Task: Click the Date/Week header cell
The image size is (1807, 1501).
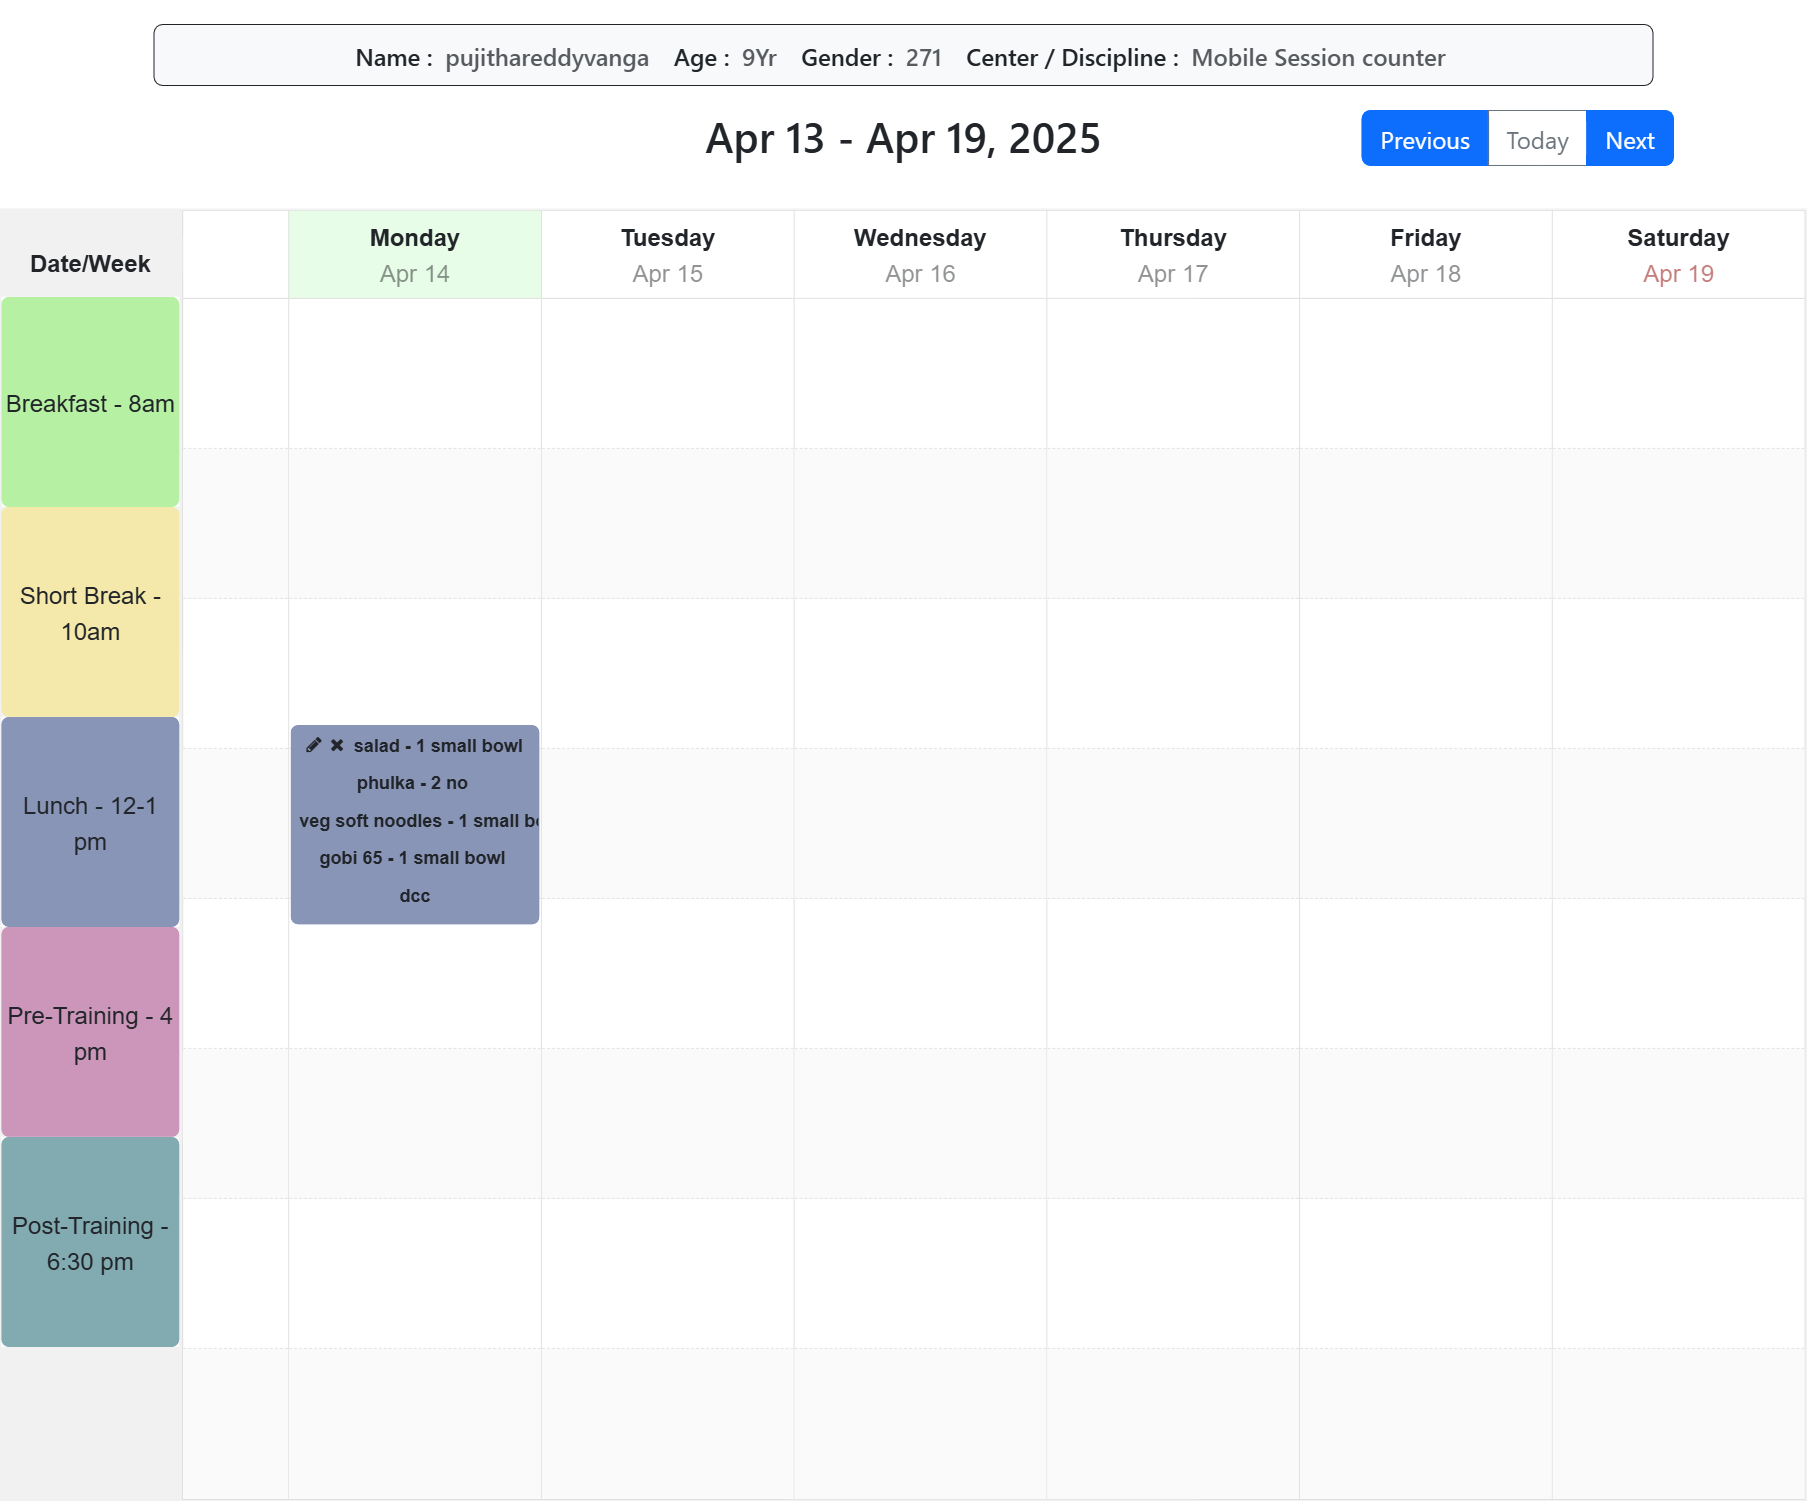Action: coord(90,264)
